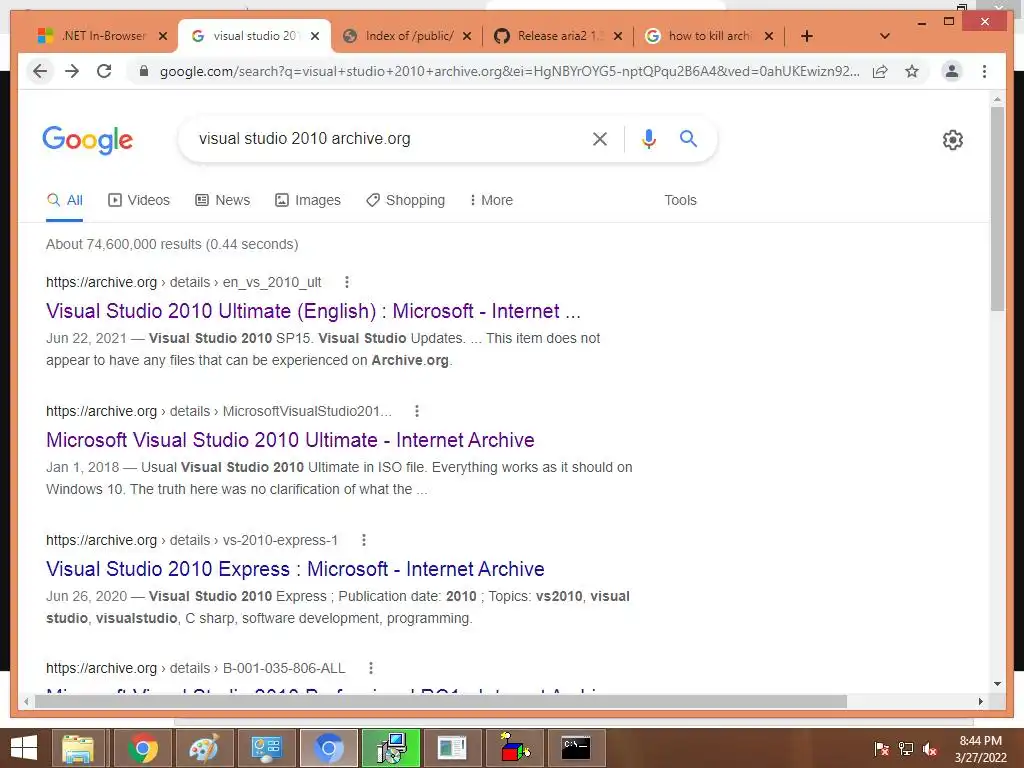This screenshot has width=1024, height=768.
Task: Open options for vs-2010-express-1 result
Action: click(x=364, y=540)
